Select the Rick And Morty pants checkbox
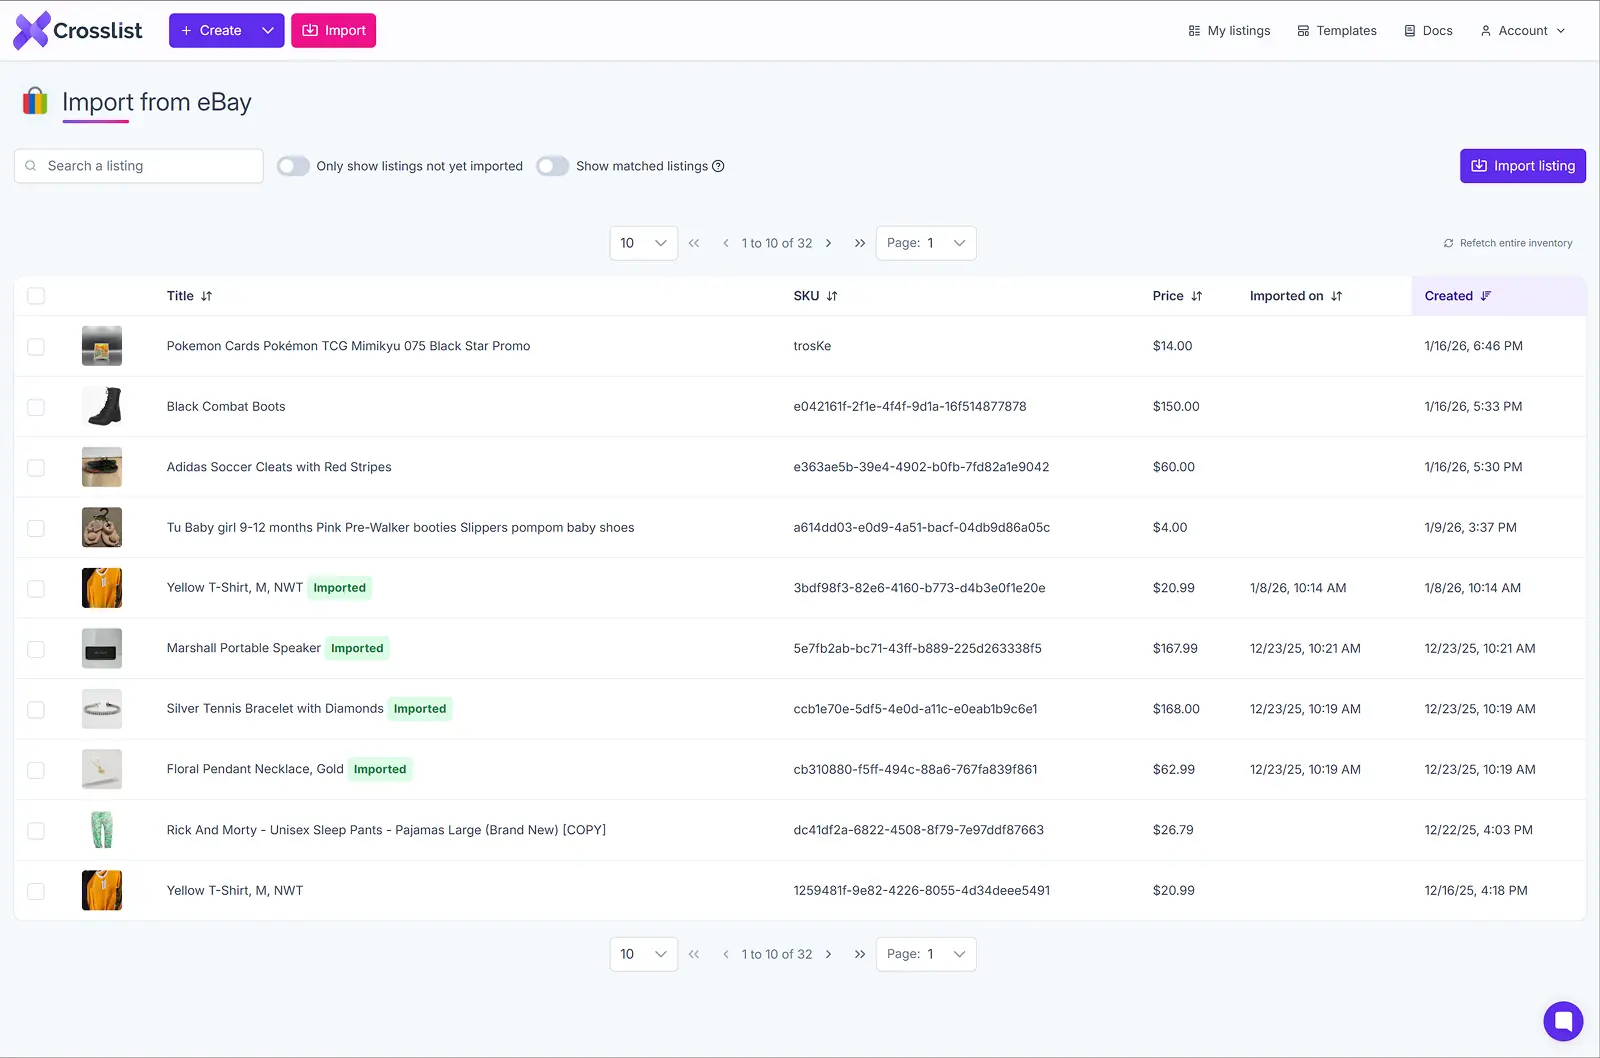 36,831
